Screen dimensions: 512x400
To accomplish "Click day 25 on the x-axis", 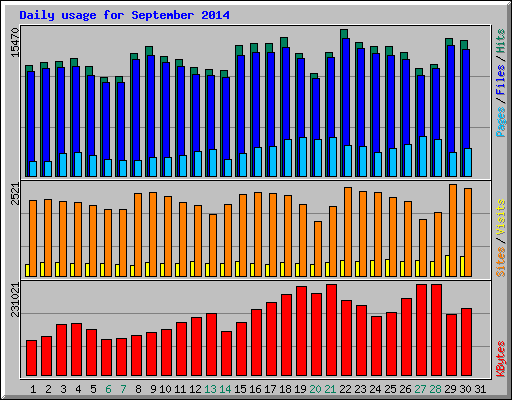I will tap(390, 389).
